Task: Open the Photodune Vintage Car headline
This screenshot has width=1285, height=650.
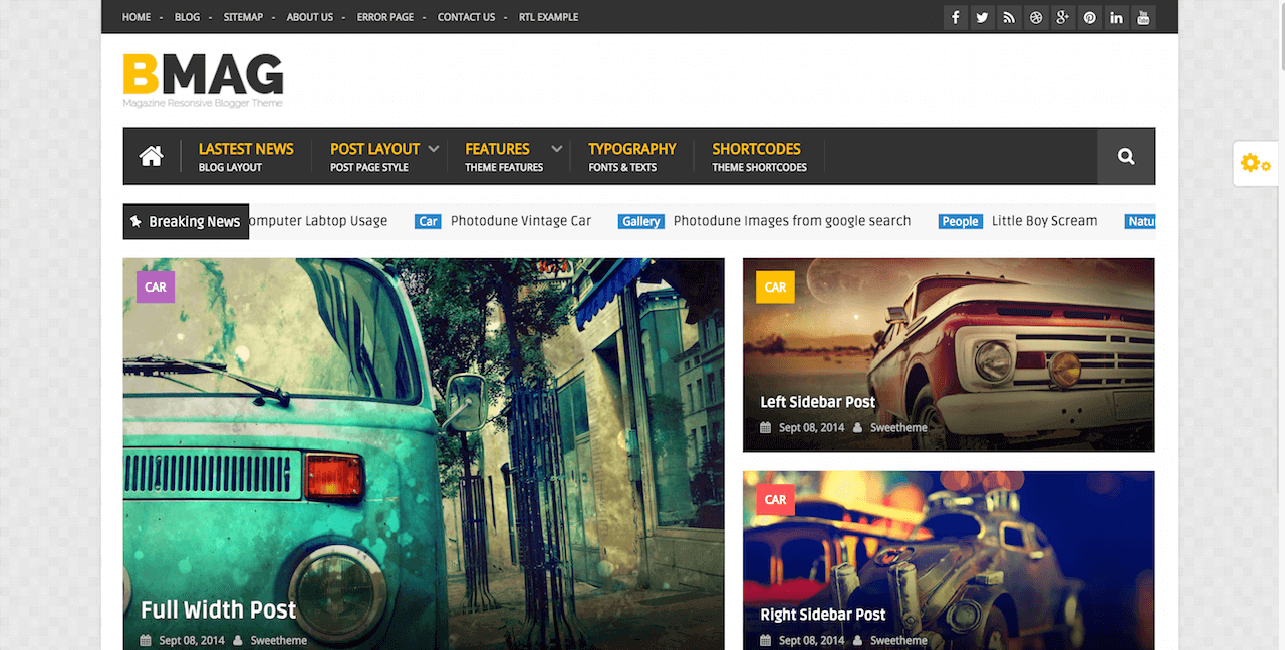Action: [x=521, y=221]
